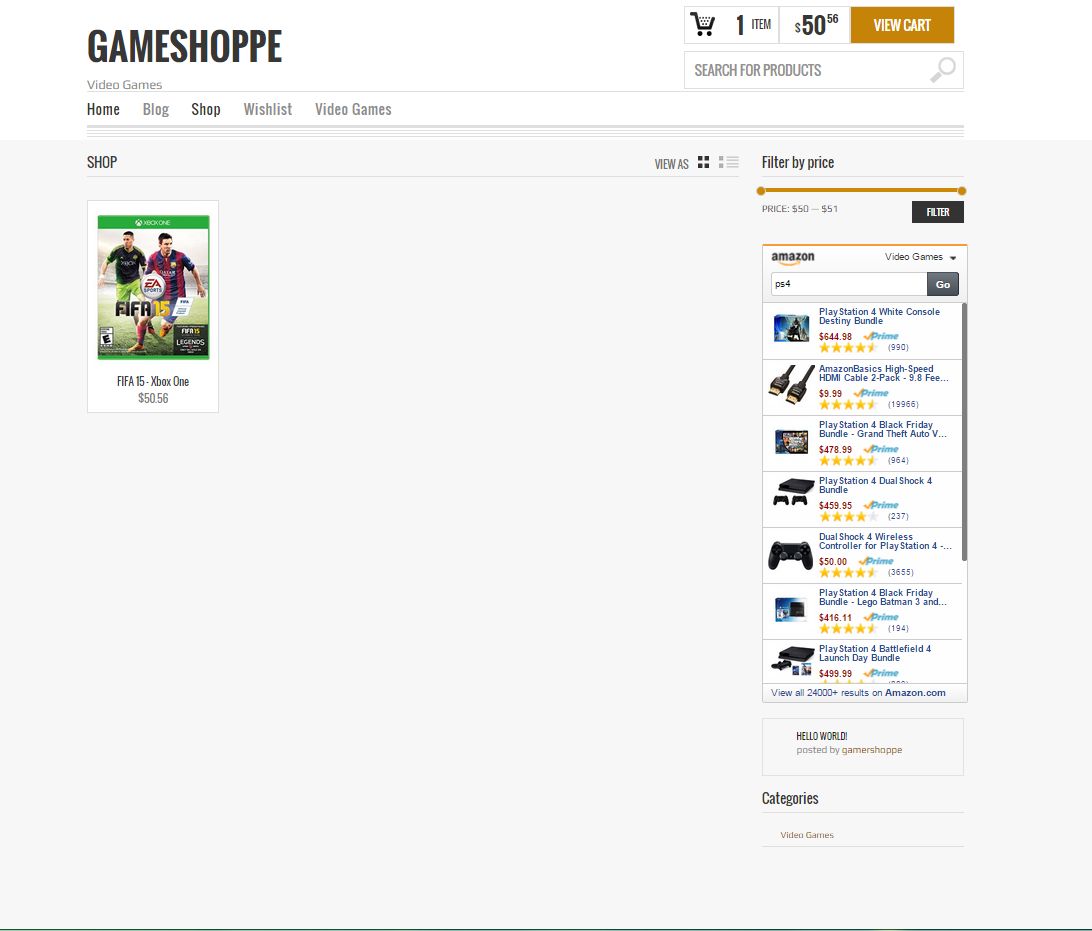This screenshot has width=1092, height=931.
Task: Click the shopping cart icon
Action: coord(703,25)
